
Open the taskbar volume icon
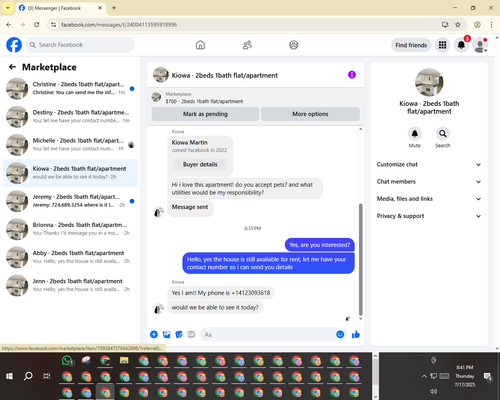pyautogui.click(x=433, y=391)
